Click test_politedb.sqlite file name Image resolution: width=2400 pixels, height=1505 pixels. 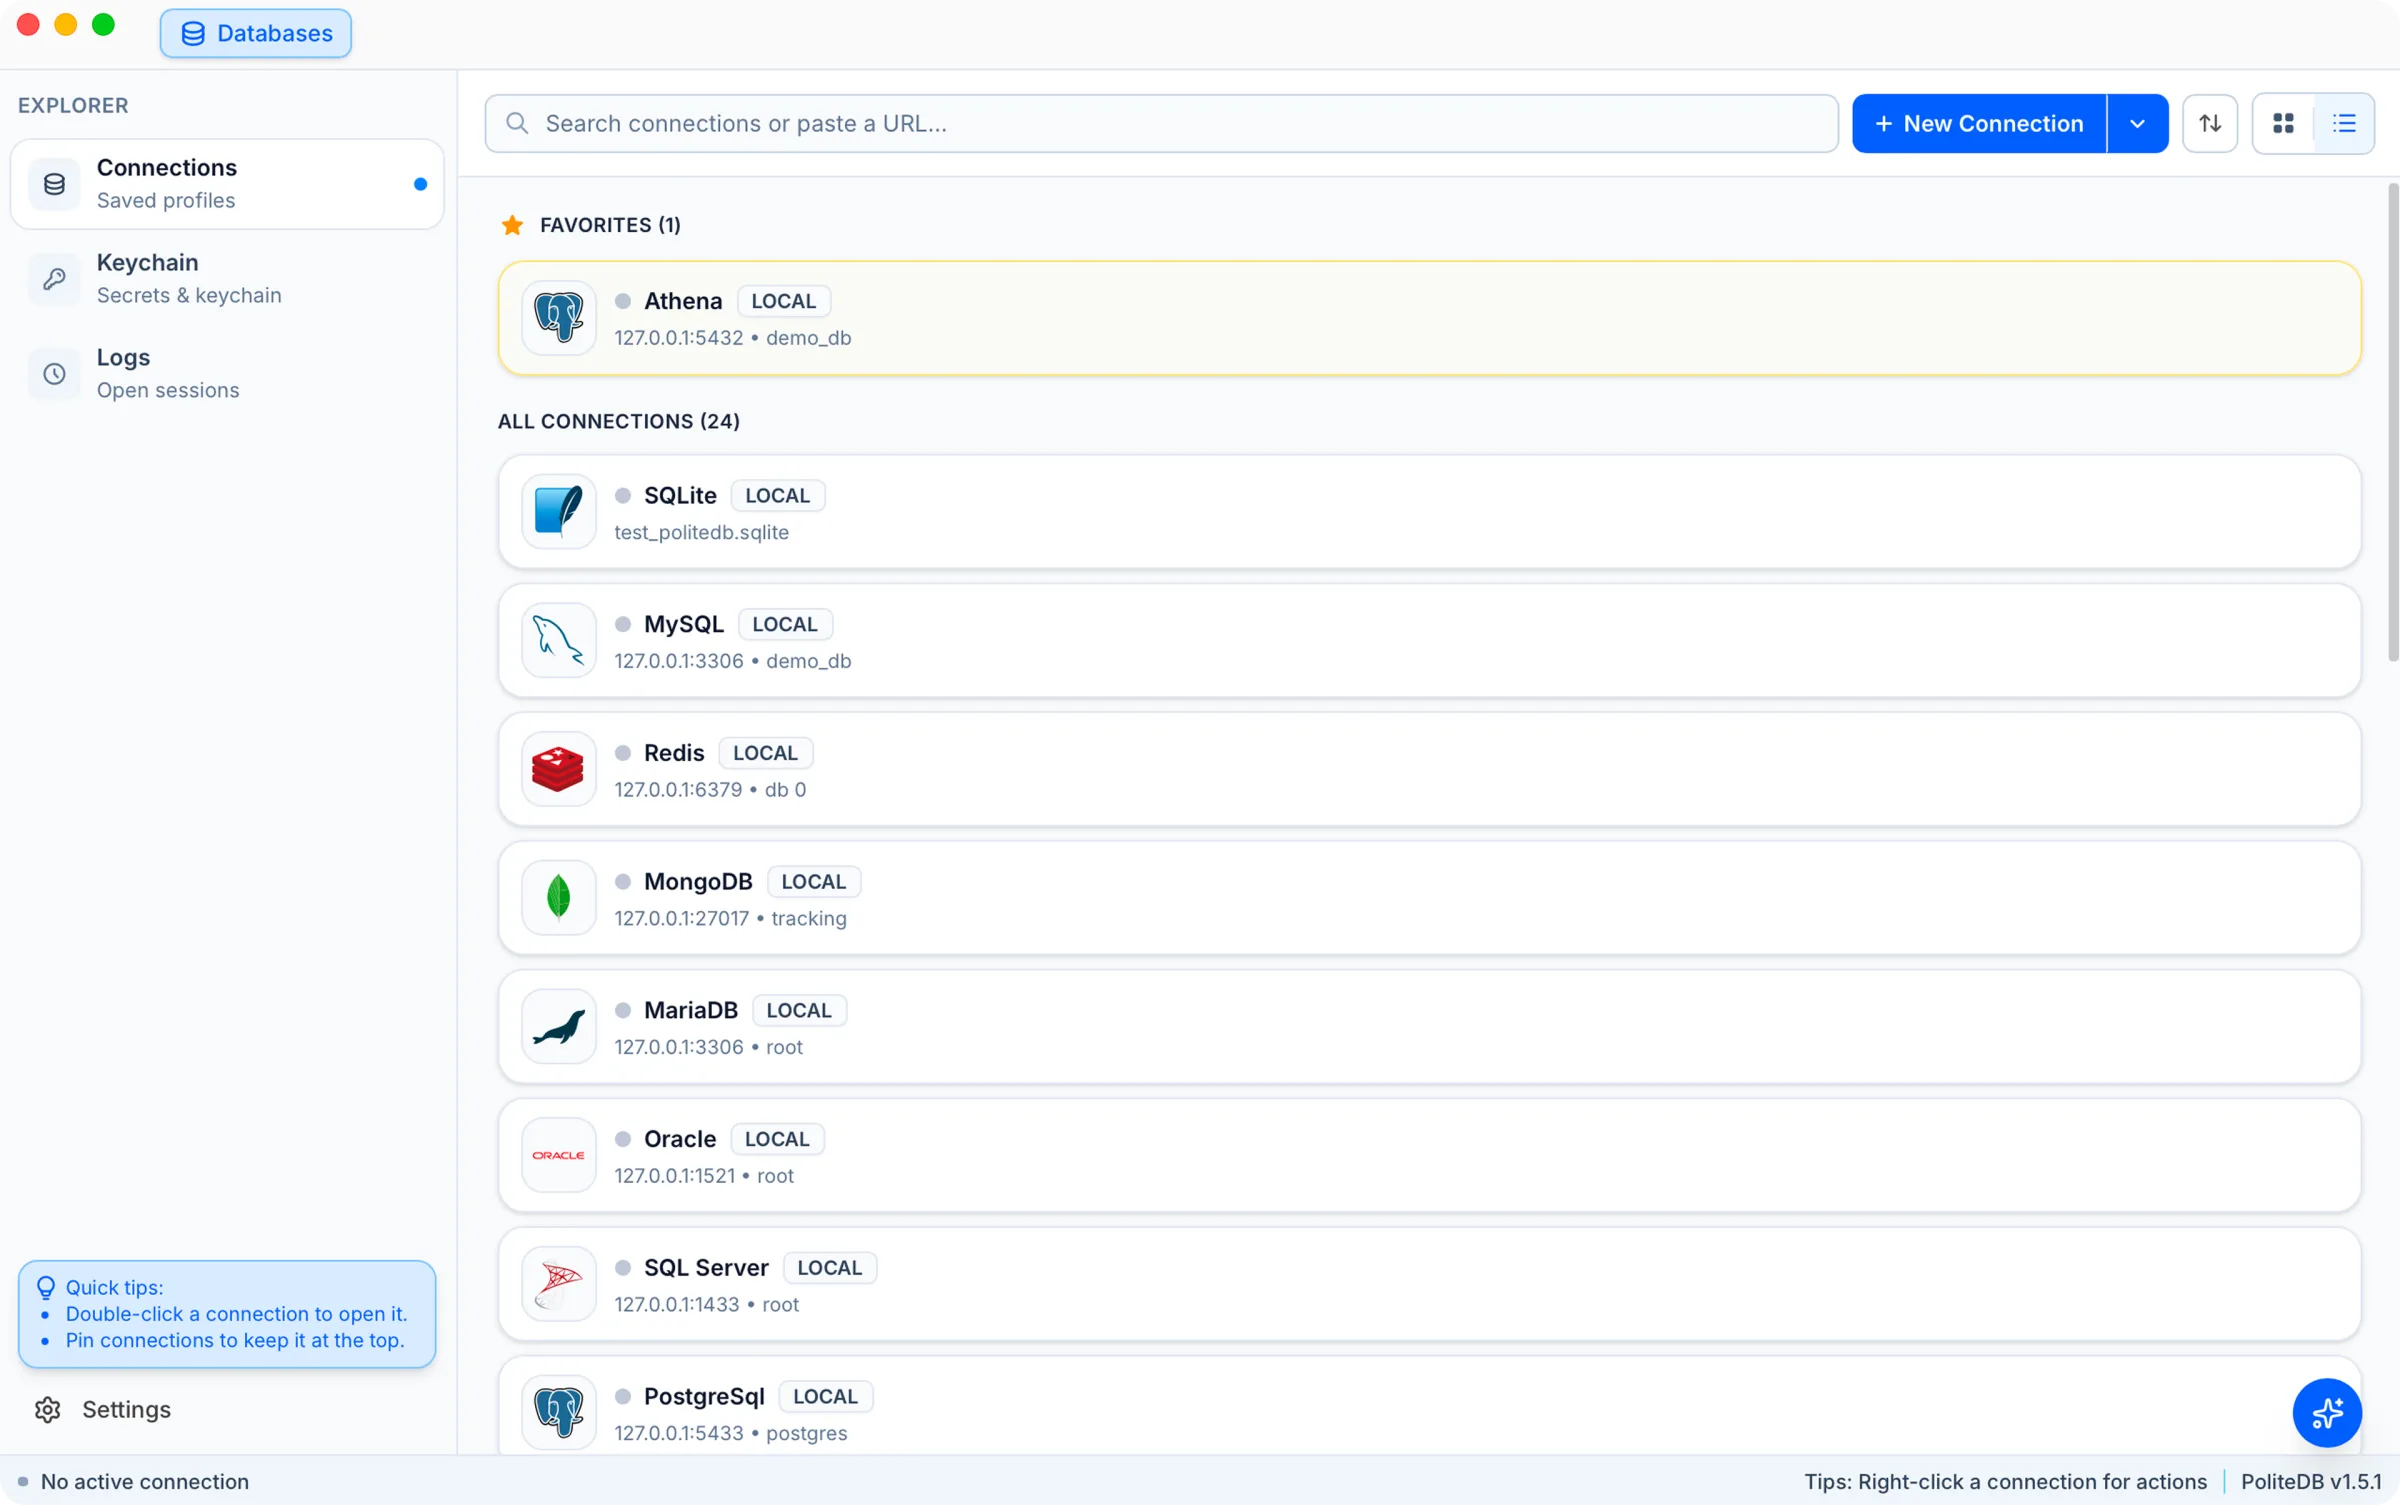(701, 533)
